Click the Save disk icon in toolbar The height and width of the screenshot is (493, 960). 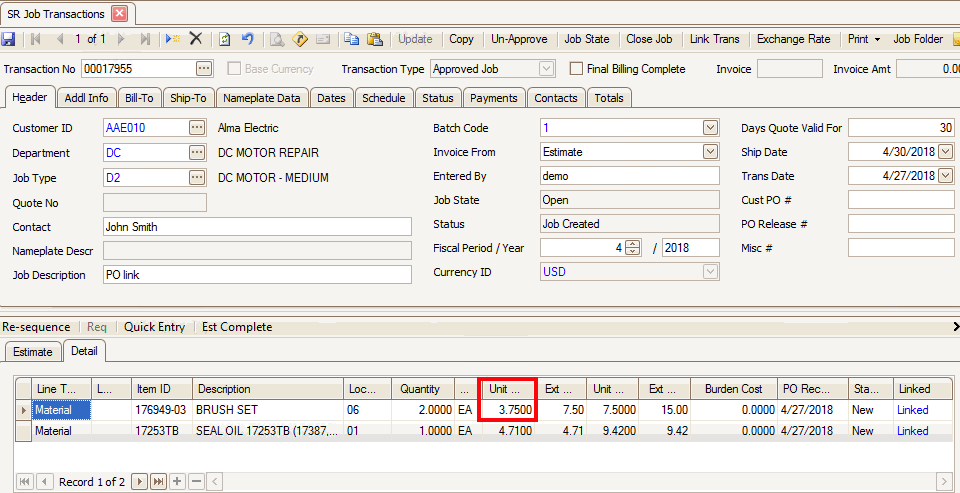pos(9,39)
